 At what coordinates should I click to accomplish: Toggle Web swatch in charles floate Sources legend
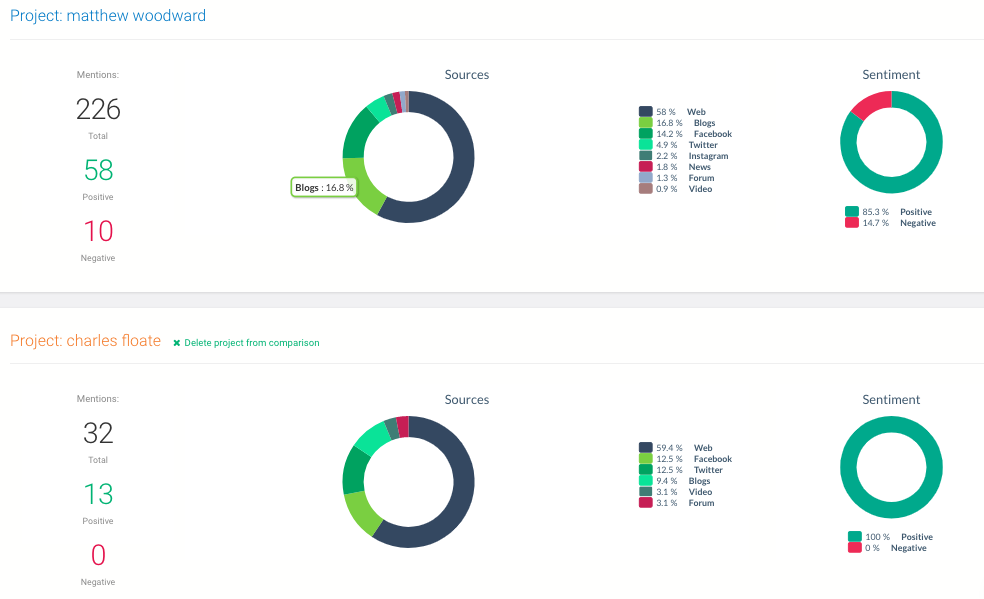[646, 448]
